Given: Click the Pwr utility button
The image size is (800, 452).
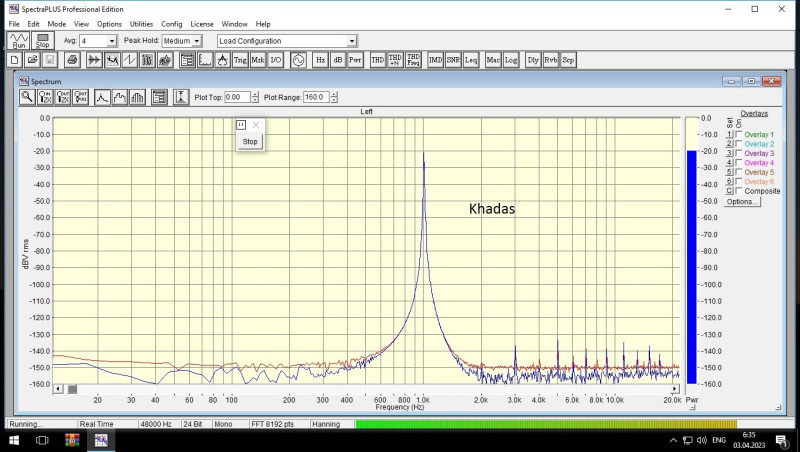Looking at the screenshot, I should point(355,60).
